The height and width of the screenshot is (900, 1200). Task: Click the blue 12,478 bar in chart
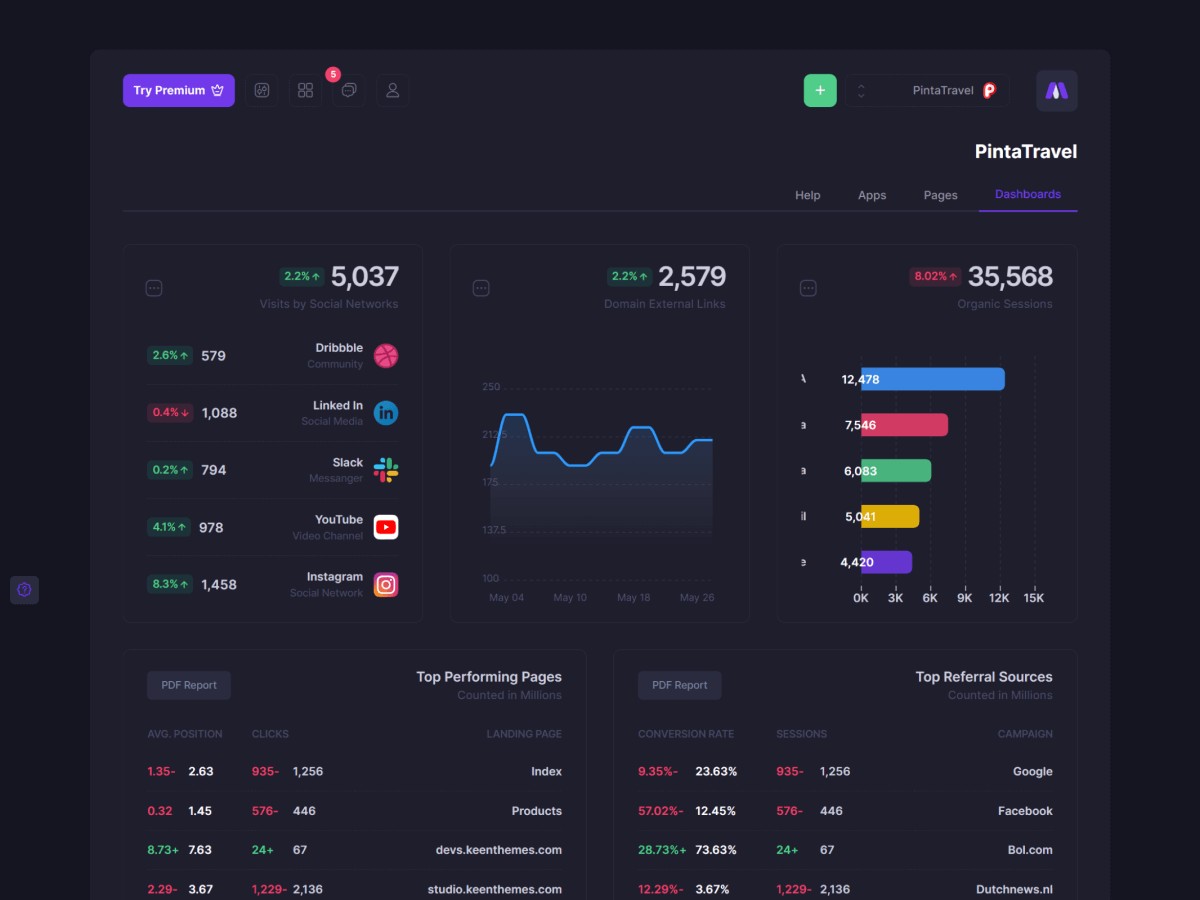point(932,379)
